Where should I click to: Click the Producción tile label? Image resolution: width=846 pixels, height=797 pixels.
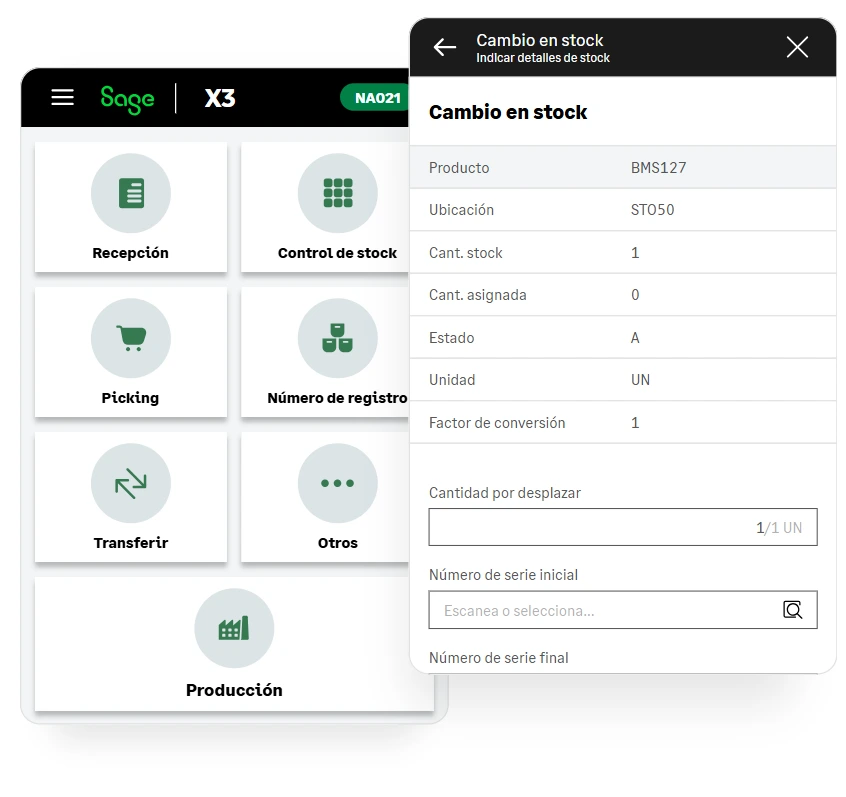(x=234, y=690)
